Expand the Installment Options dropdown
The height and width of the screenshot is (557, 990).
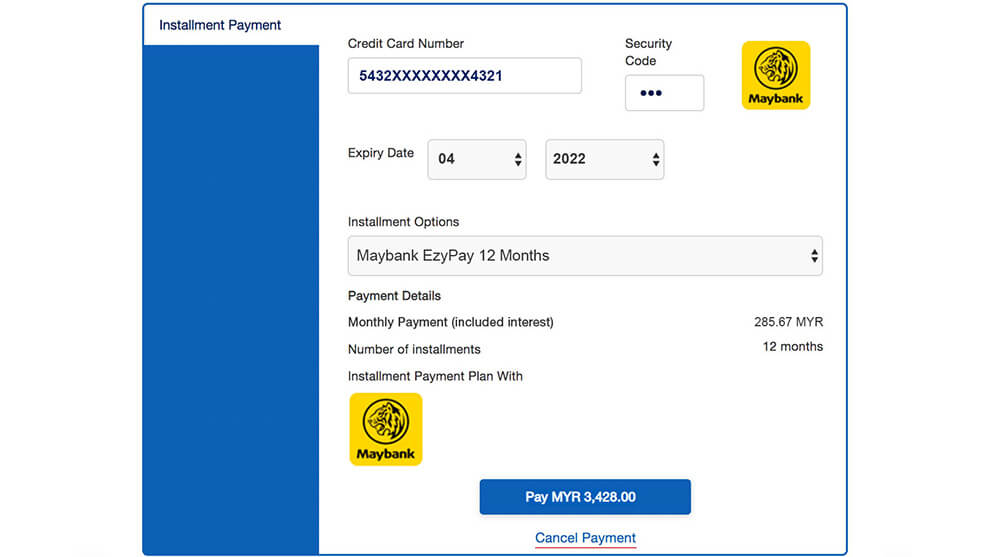pos(585,256)
